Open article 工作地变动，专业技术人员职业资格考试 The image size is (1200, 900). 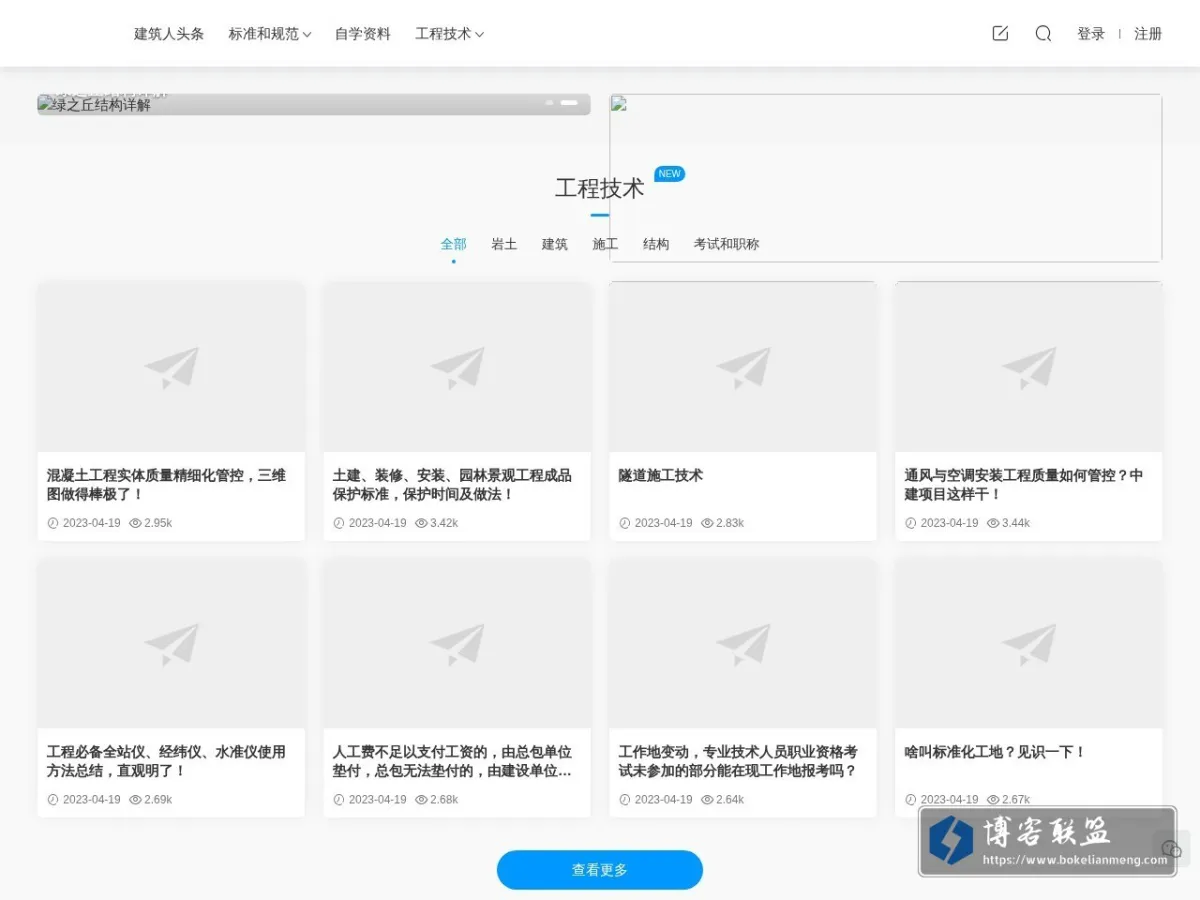(739, 761)
